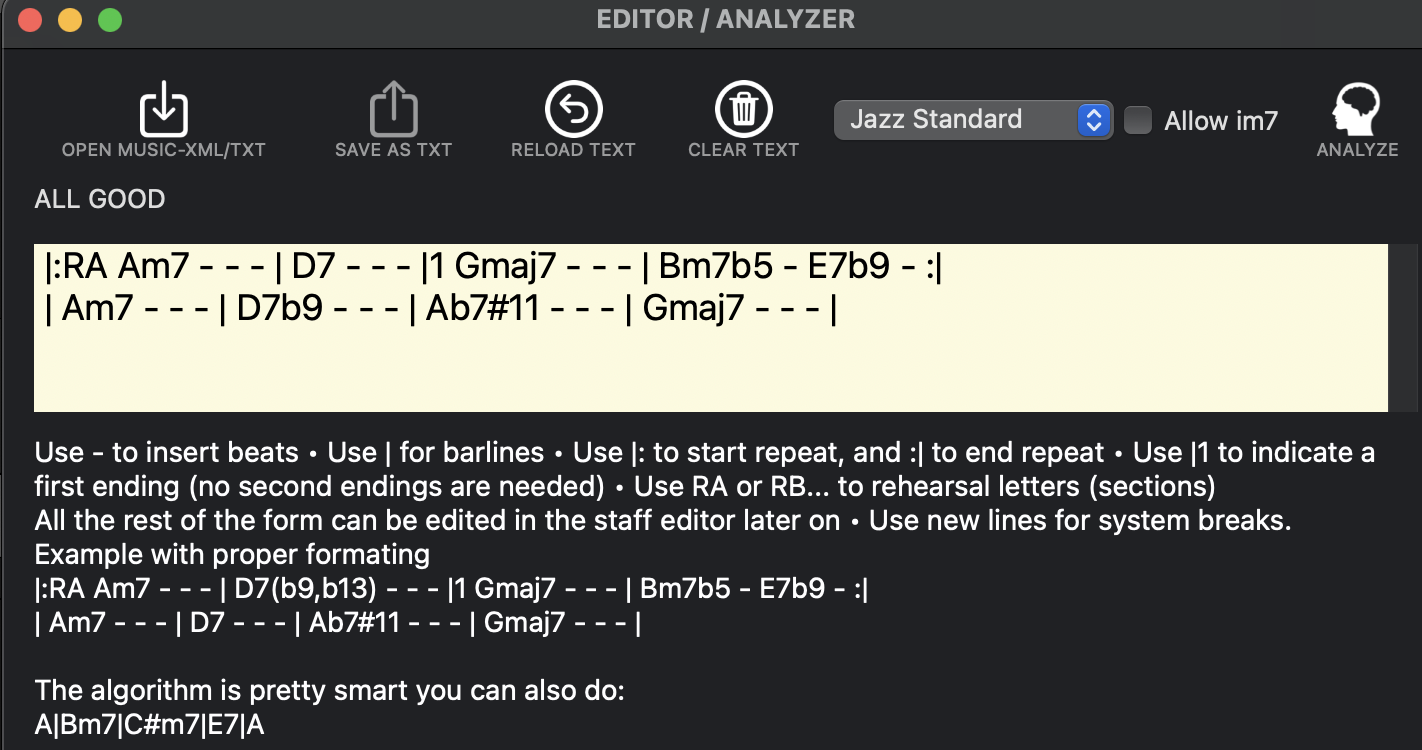Click the Clear Text trash can icon

point(743,109)
